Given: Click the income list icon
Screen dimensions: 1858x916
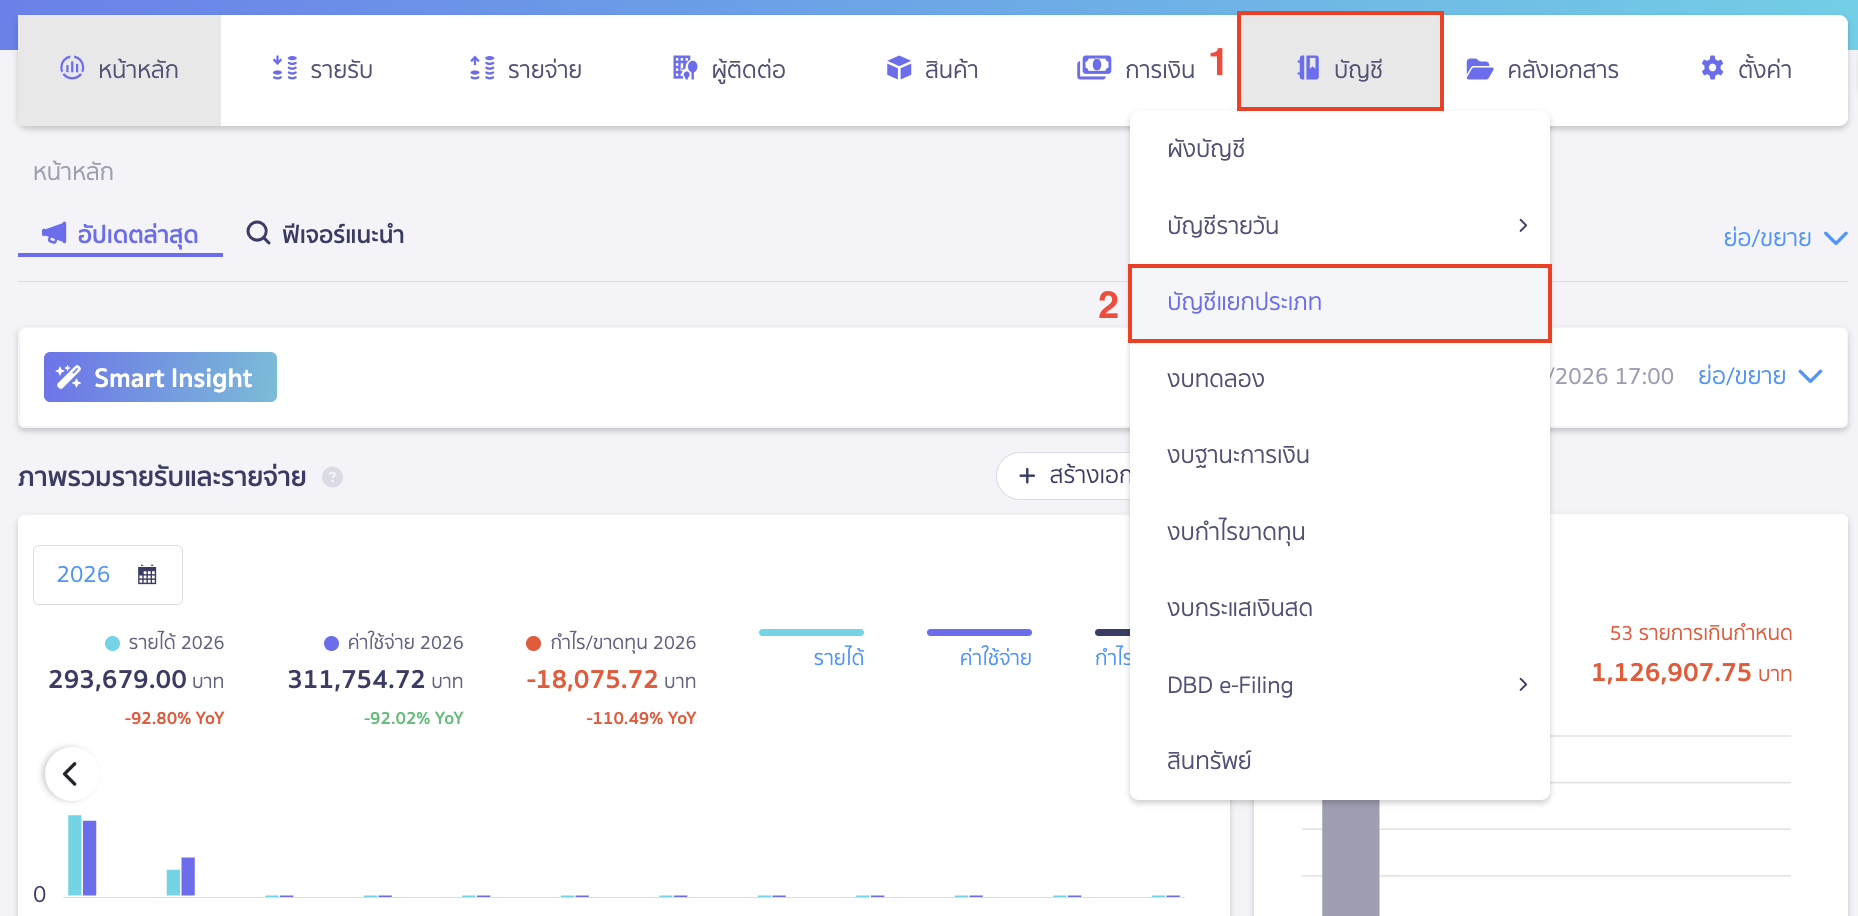Looking at the screenshot, I should pyautogui.click(x=285, y=68).
